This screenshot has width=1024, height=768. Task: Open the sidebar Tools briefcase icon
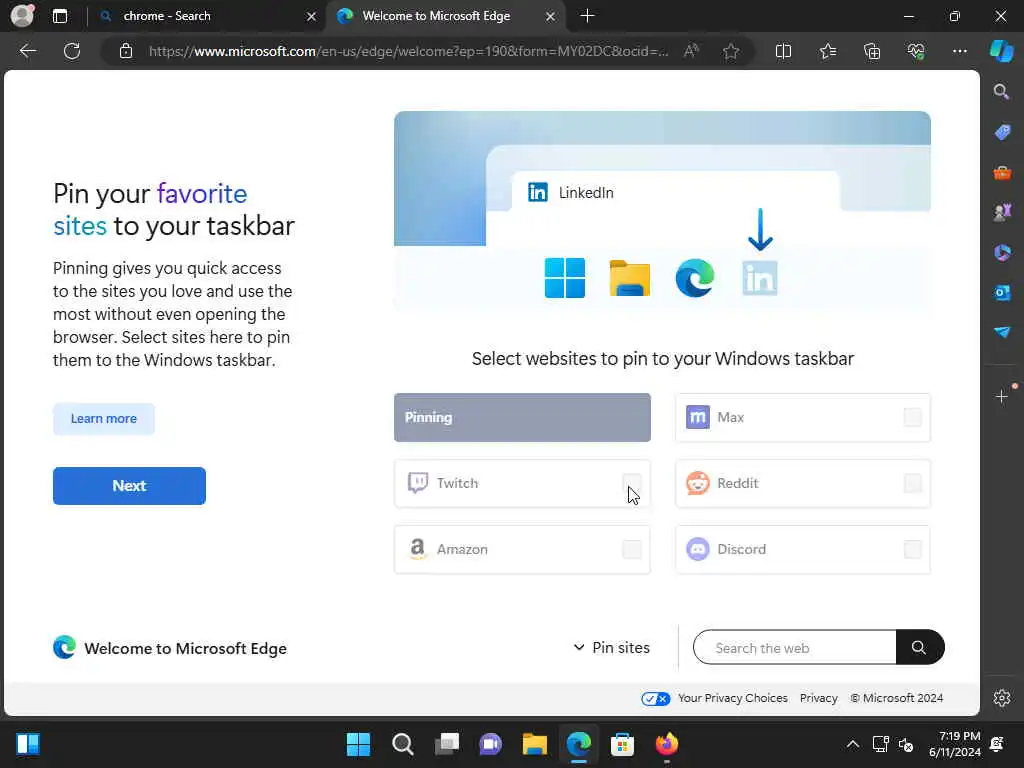1002,172
